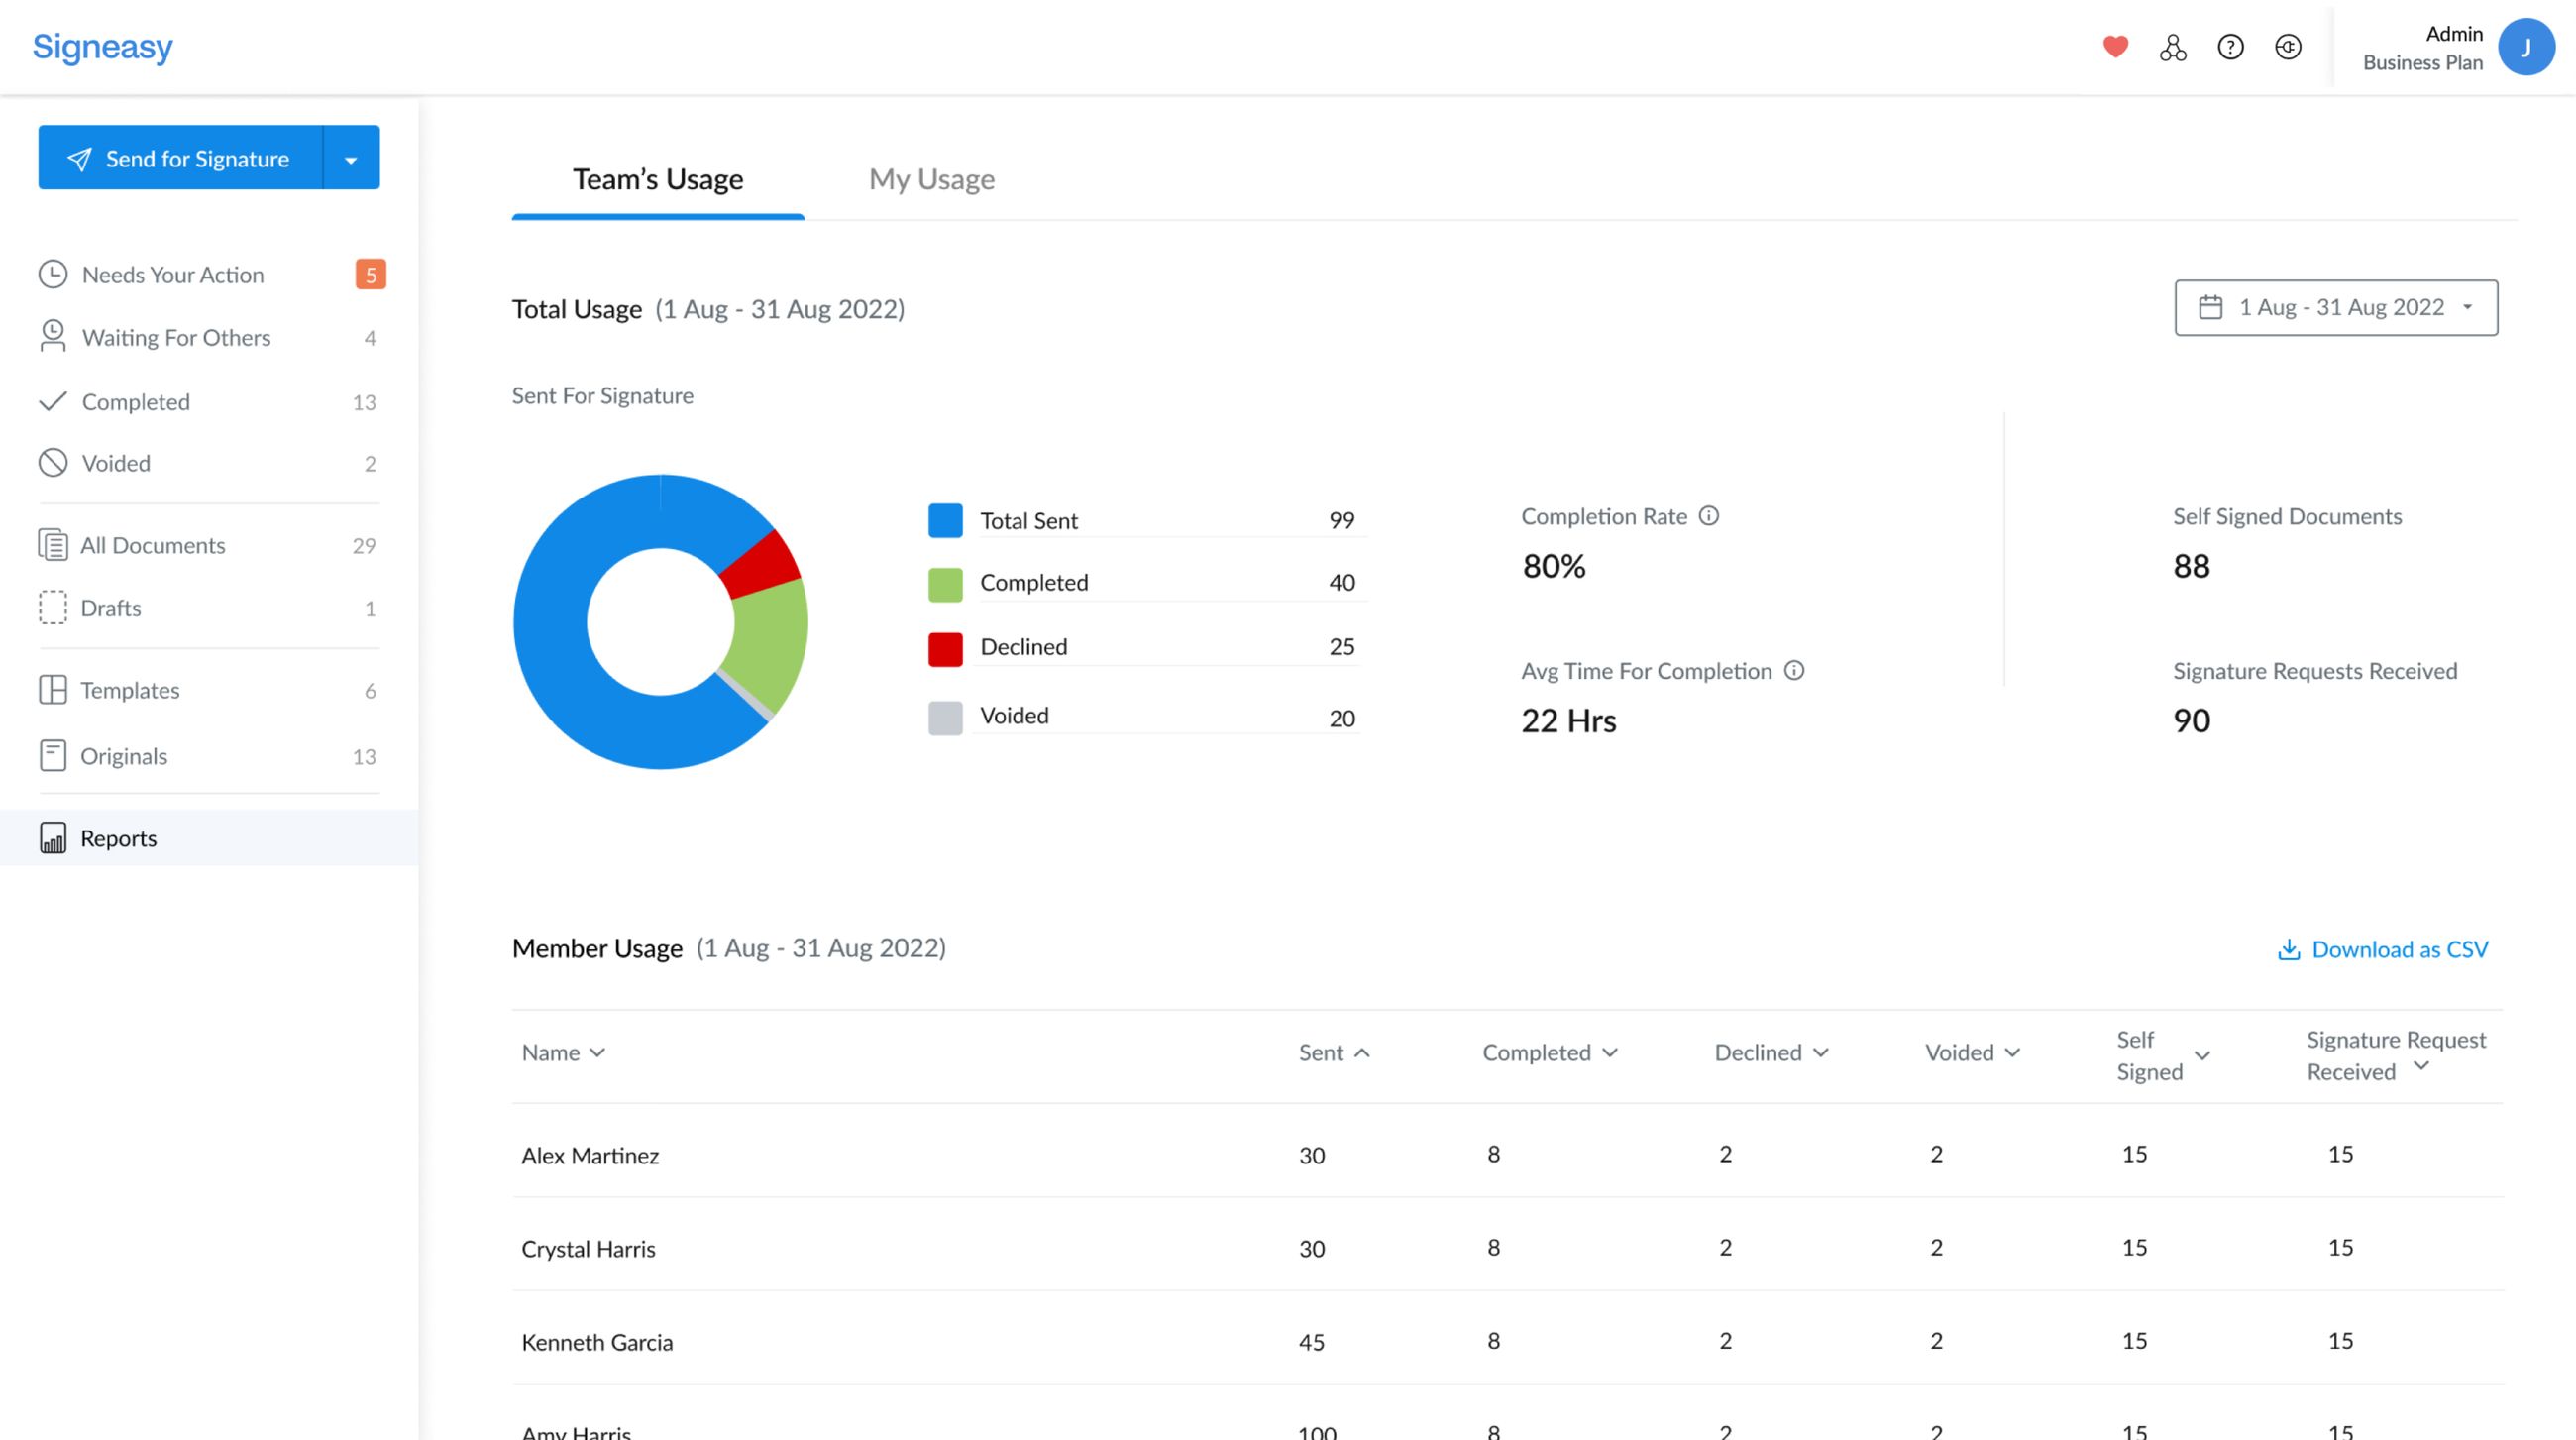The width and height of the screenshot is (2576, 1440).
Task: Select the Team's Usage tab
Action: 657,179
